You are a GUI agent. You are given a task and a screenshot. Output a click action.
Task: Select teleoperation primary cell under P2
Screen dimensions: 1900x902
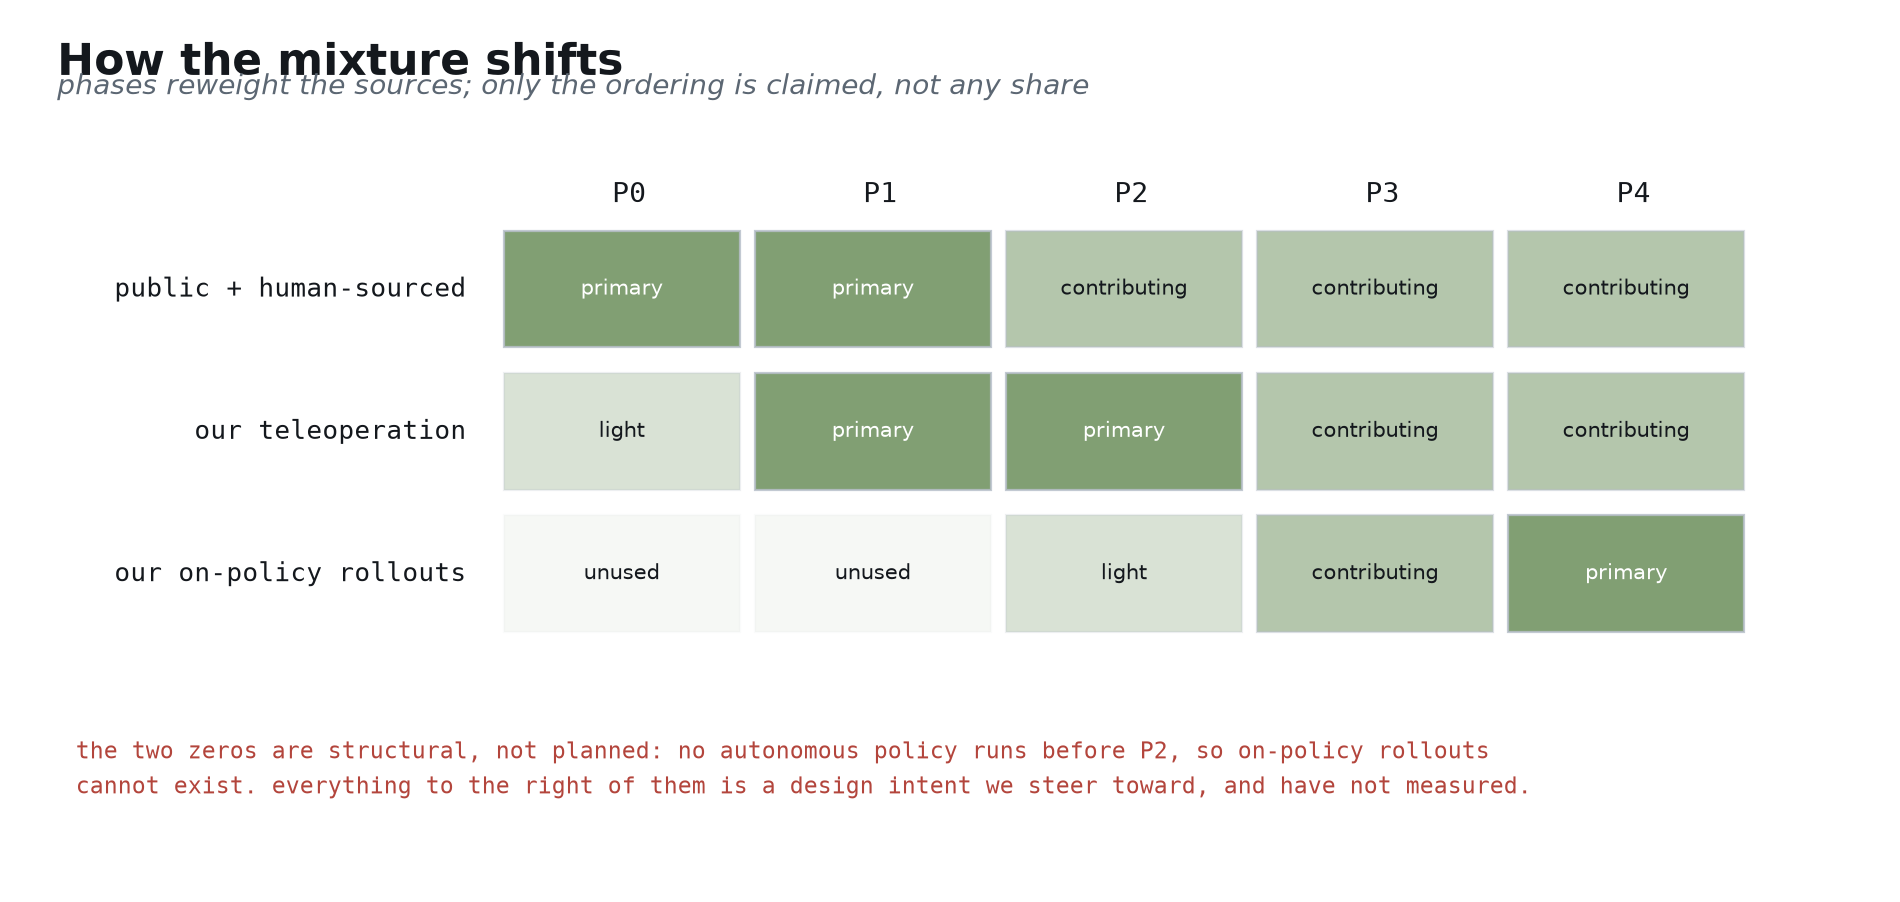coord(1124,431)
